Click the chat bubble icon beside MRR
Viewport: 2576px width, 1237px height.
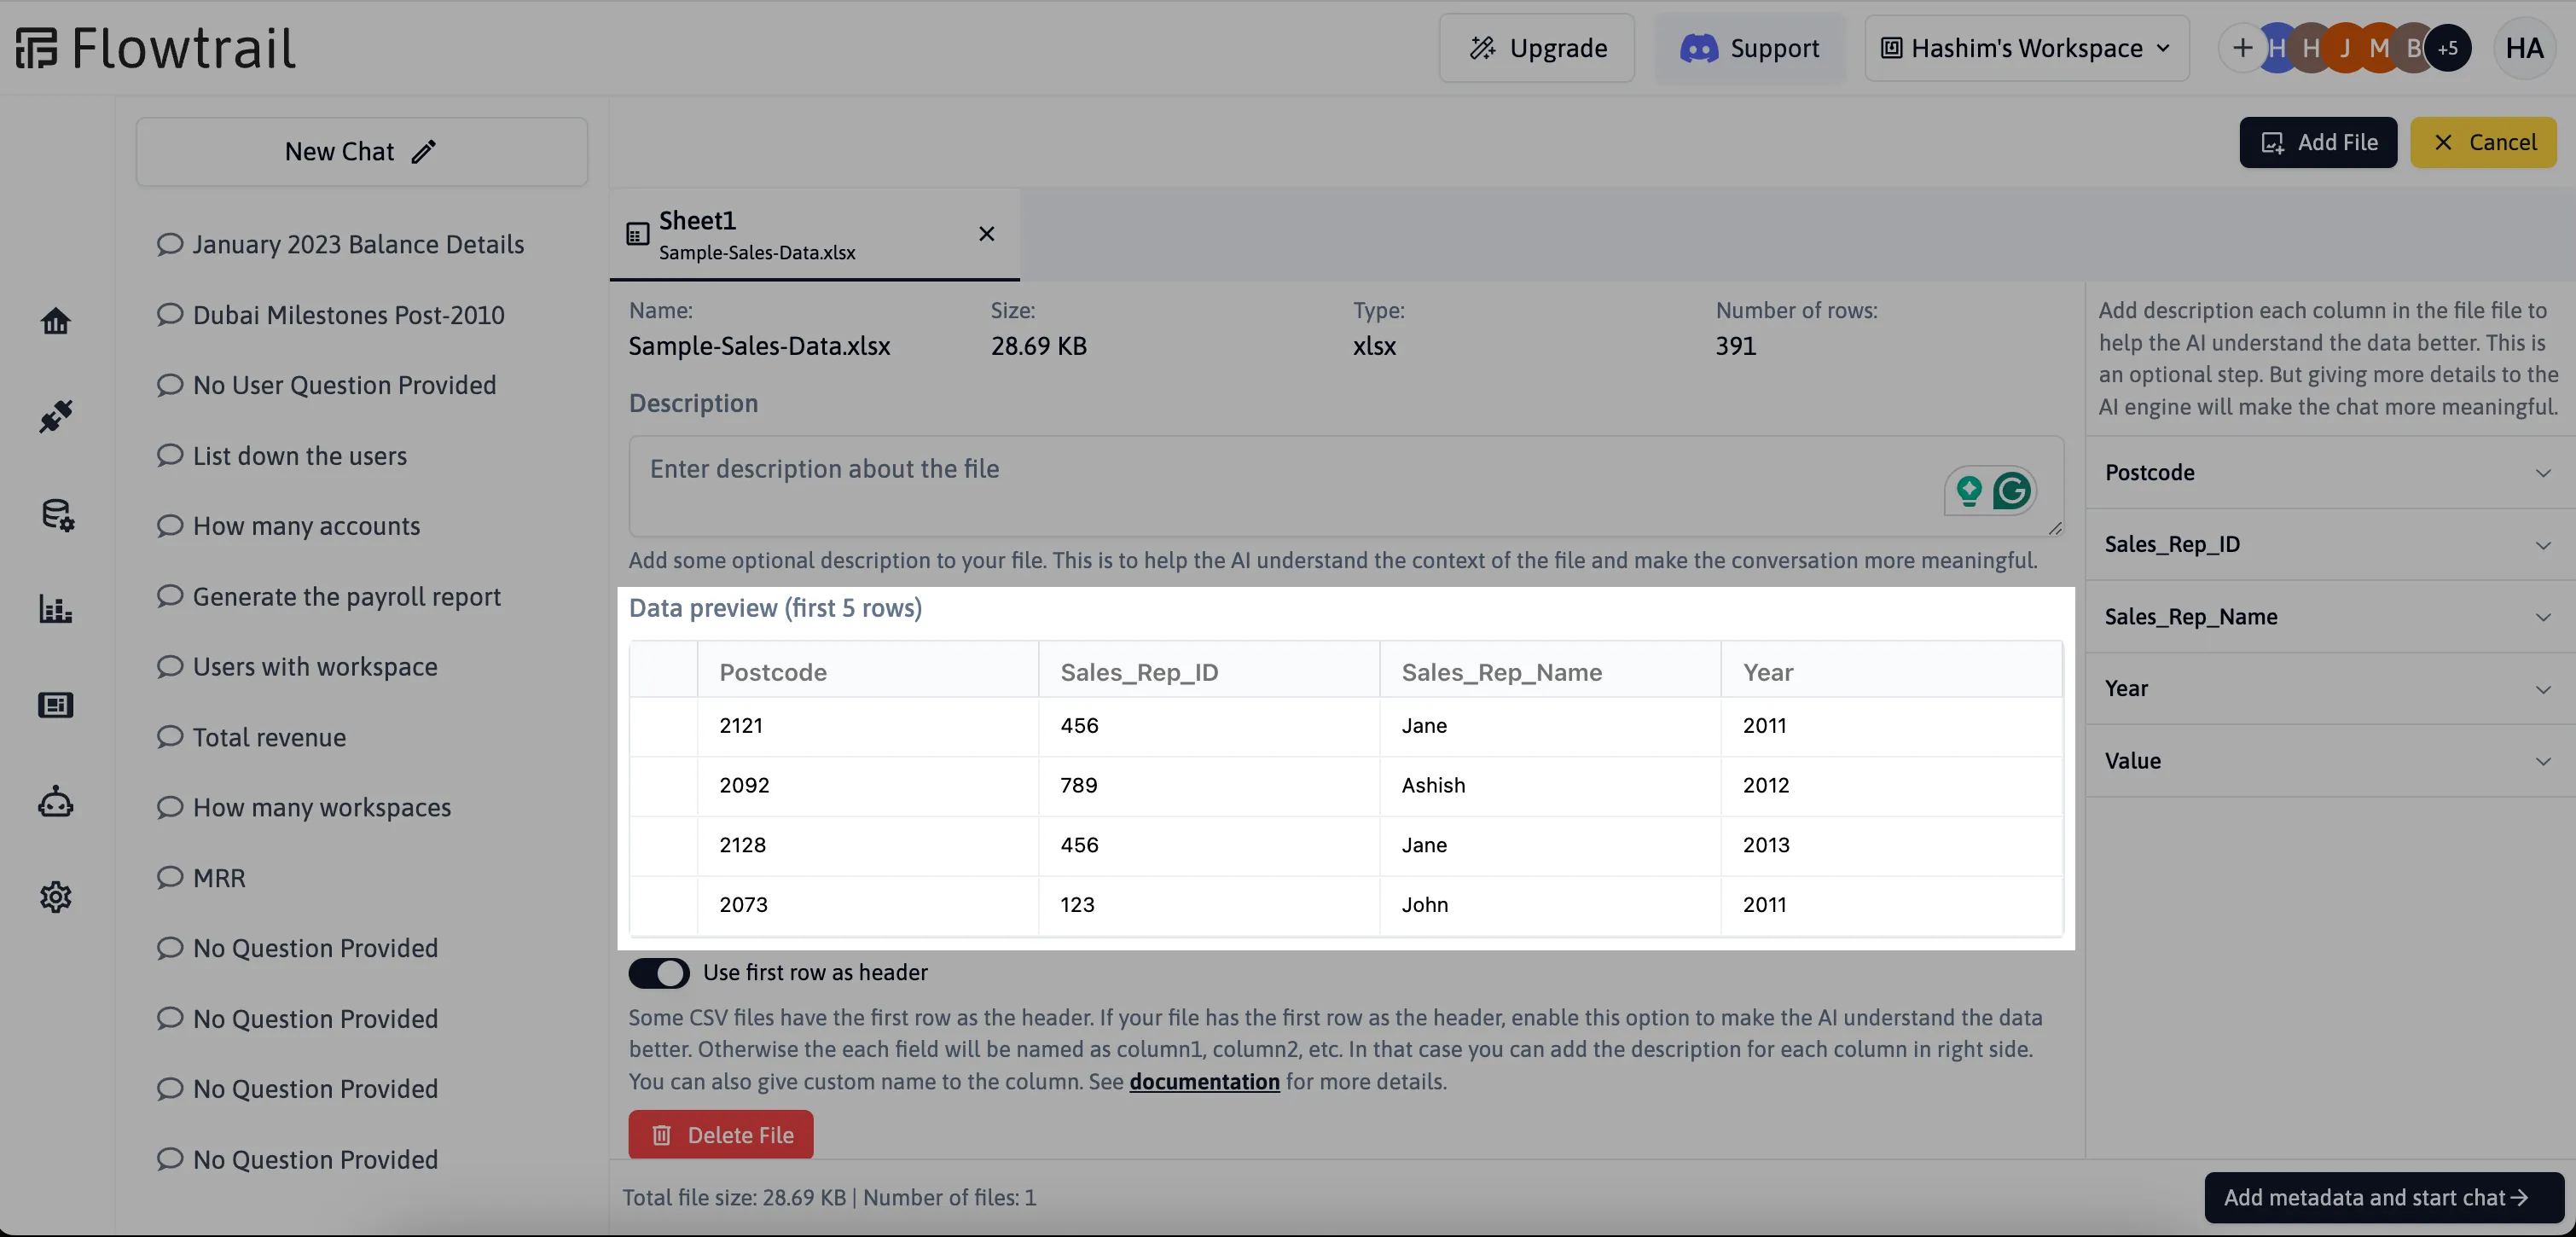point(170,877)
